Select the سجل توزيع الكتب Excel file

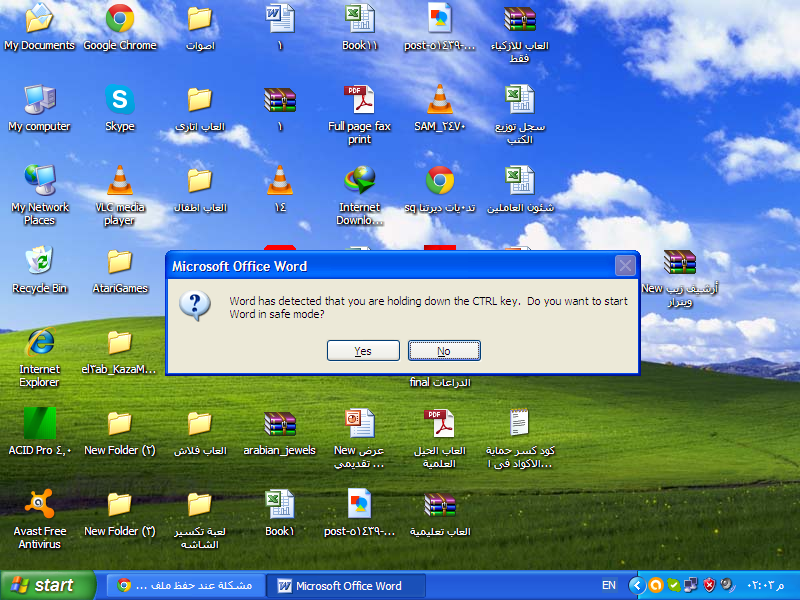(519, 114)
